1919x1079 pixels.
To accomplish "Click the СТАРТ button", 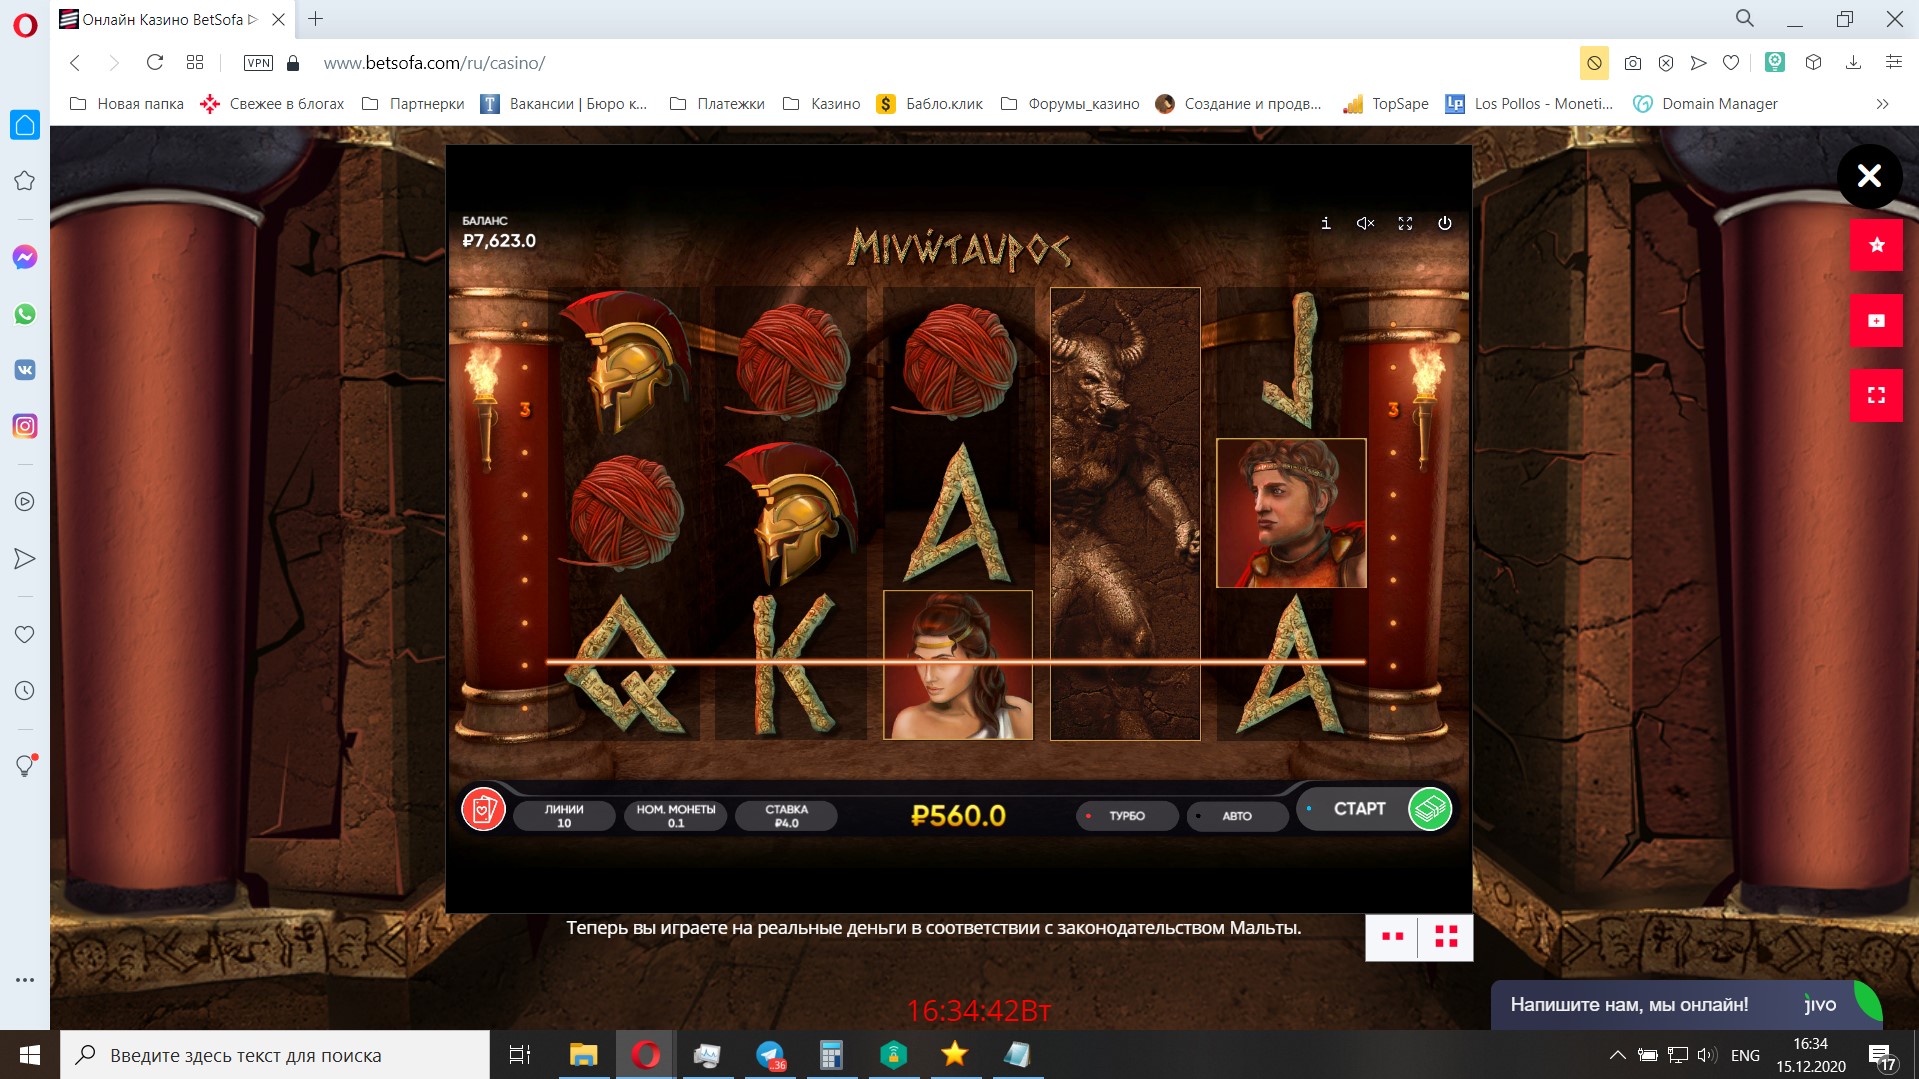I will click(x=1359, y=809).
